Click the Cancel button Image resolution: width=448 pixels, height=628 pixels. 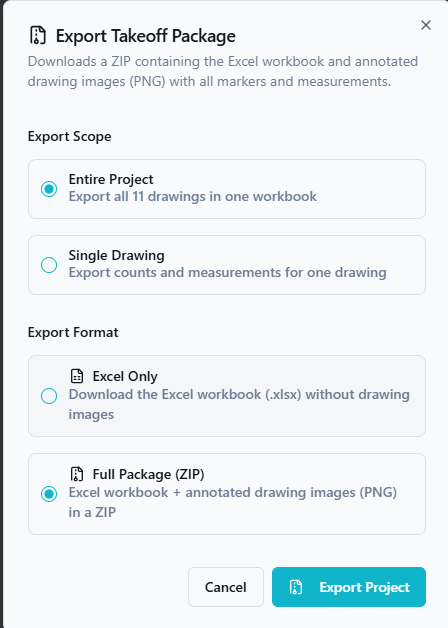click(226, 587)
